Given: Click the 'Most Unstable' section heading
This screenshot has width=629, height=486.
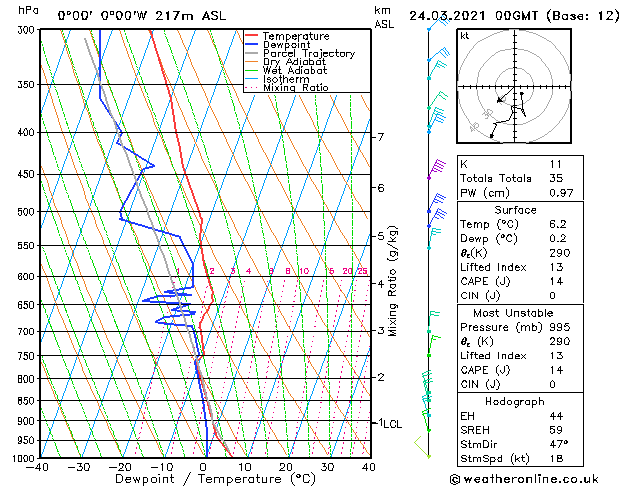Looking at the screenshot, I should [x=513, y=313].
